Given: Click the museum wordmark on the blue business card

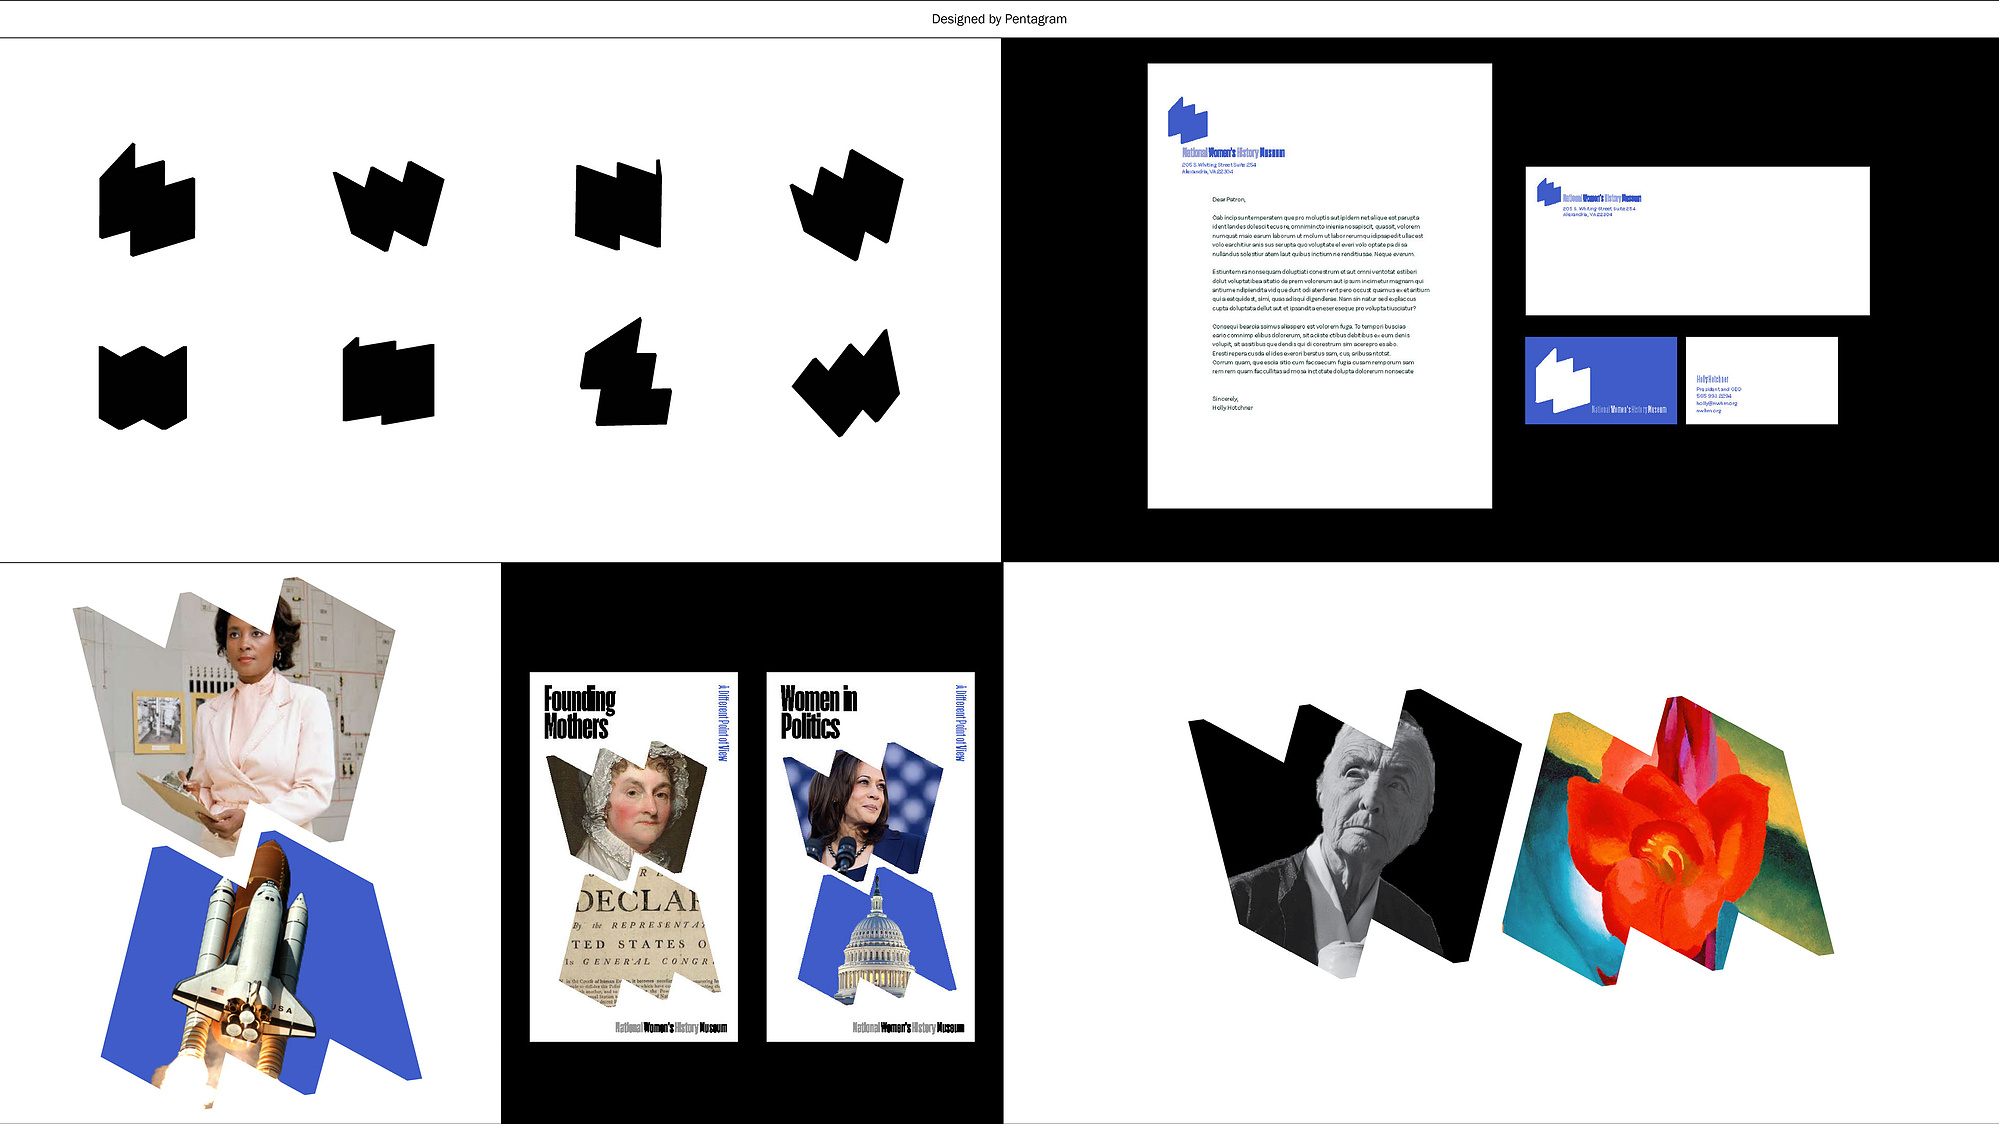Looking at the screenshot, I should (1629, 410).
